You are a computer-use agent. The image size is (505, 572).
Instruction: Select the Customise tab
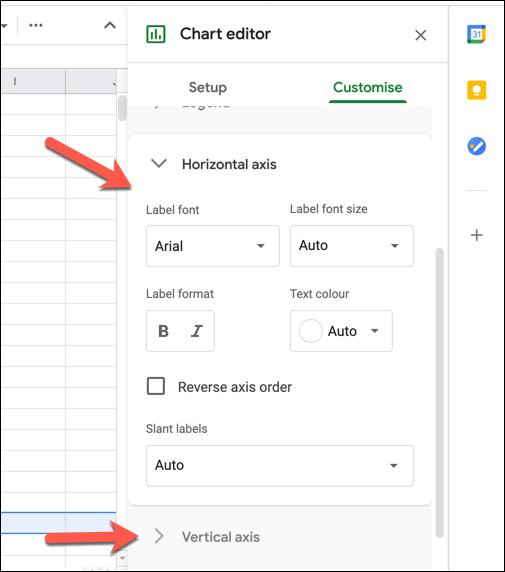(x=367, y=88)
